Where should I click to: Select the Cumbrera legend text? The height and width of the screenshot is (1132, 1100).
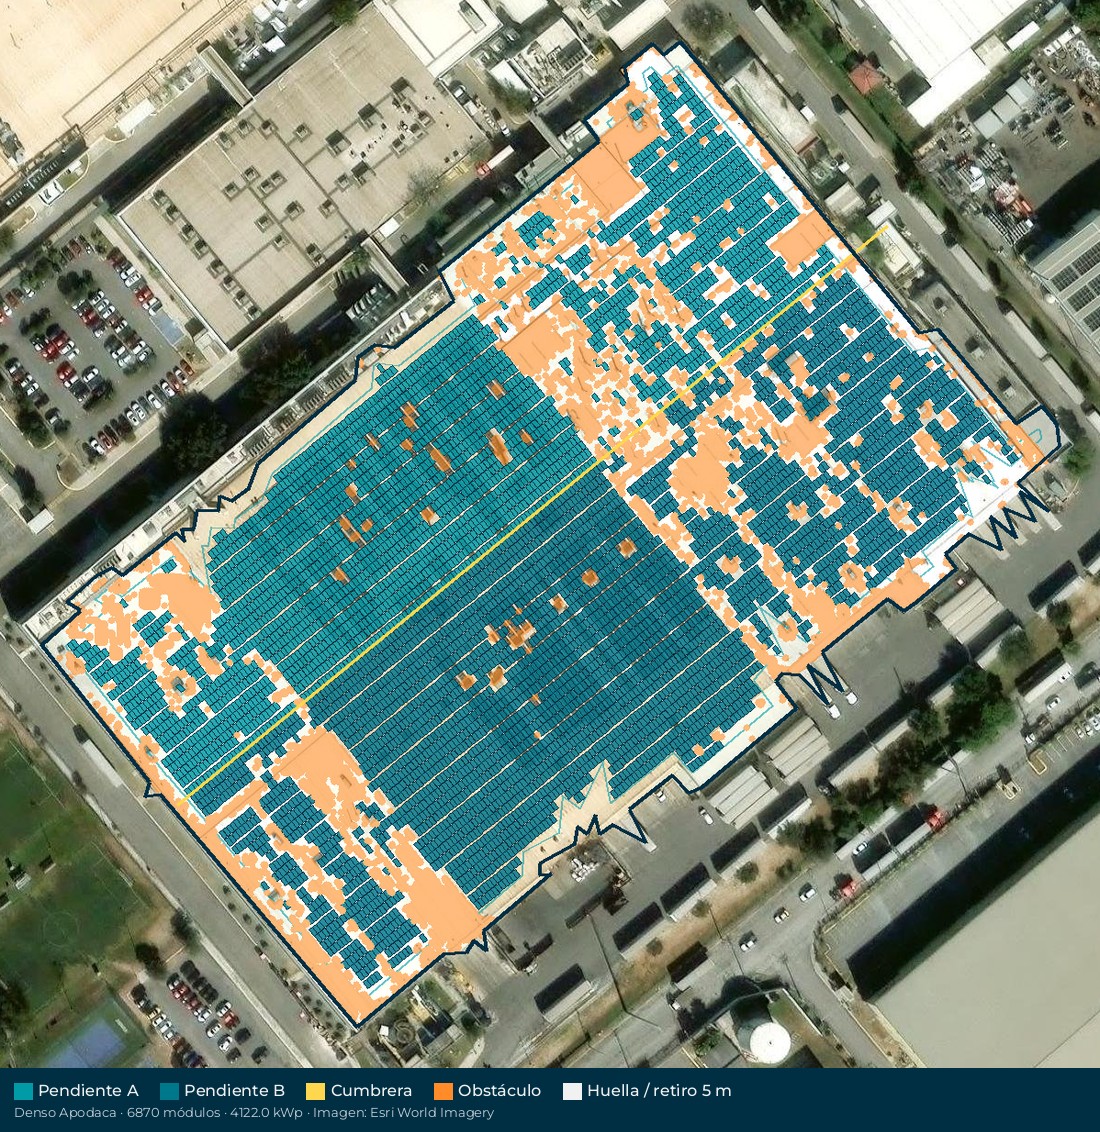(371, 1091)
